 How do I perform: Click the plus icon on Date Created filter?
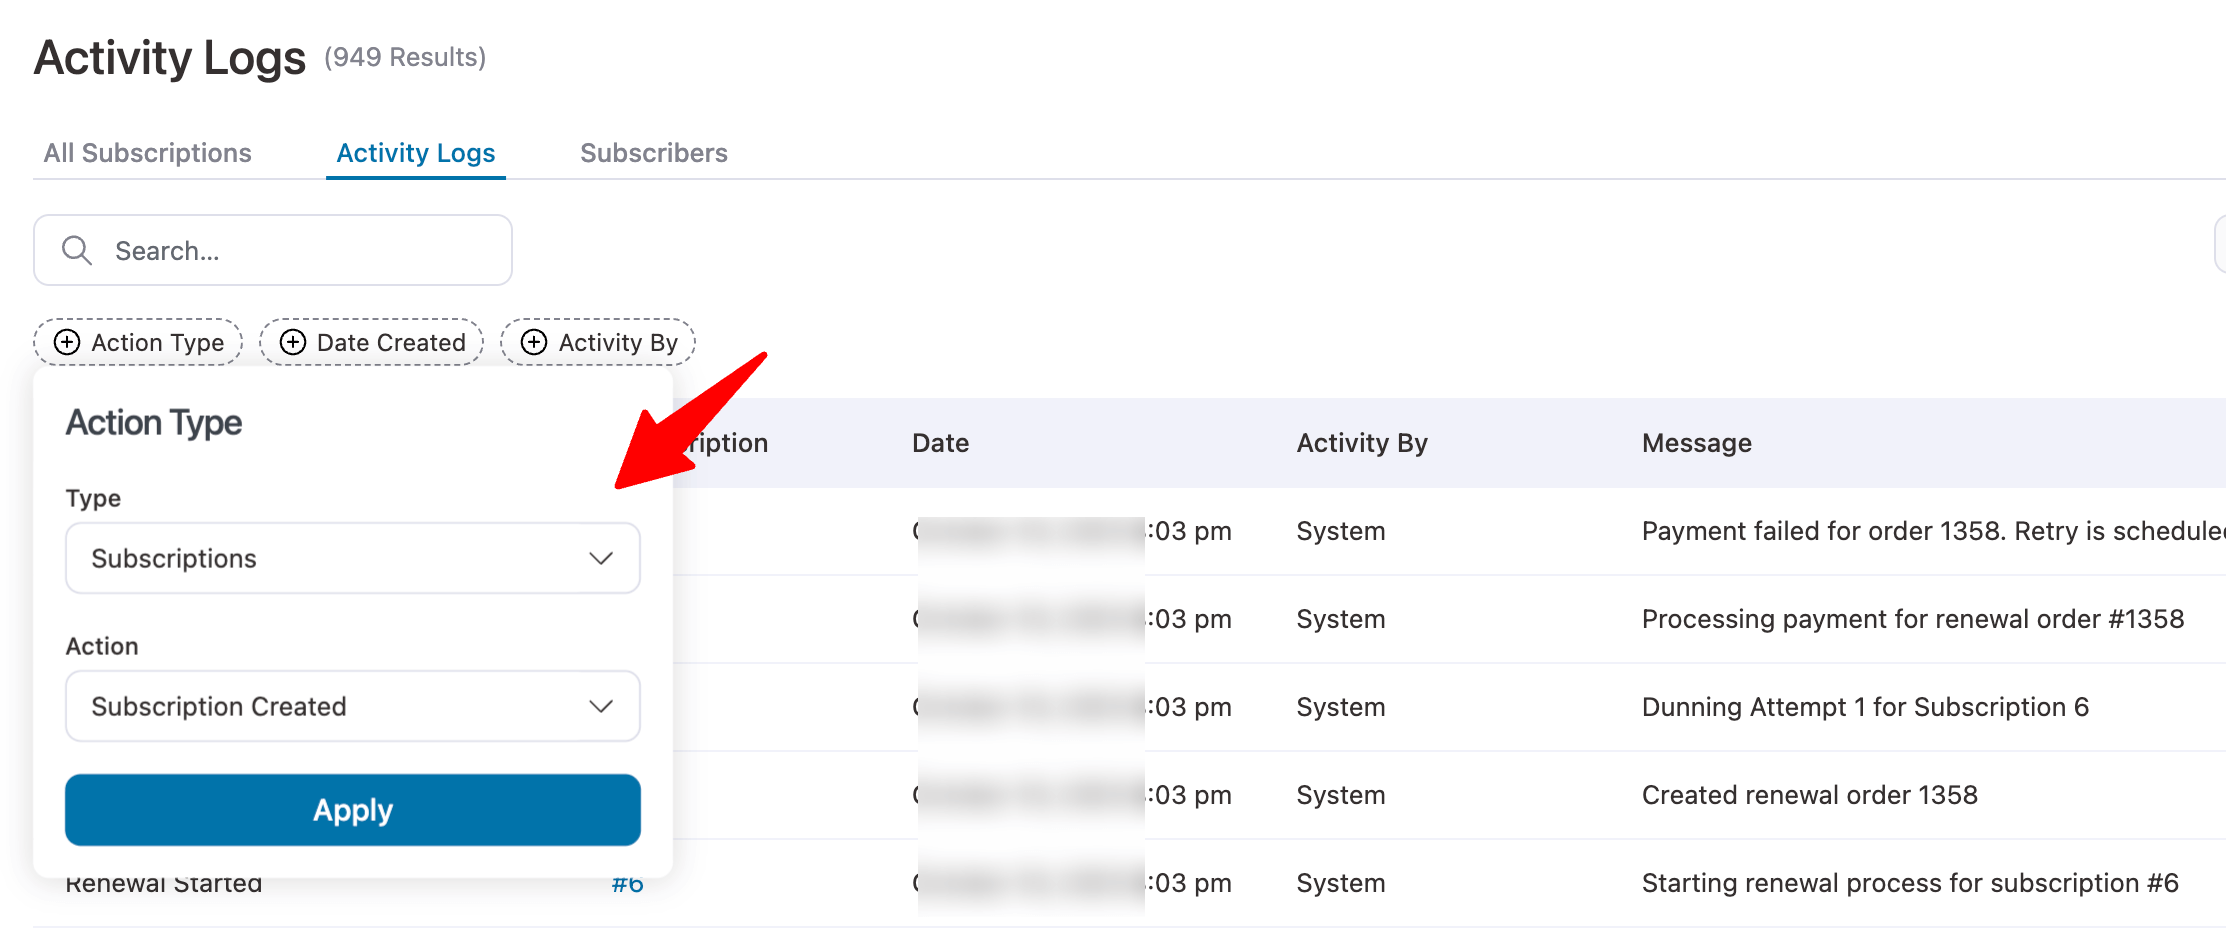(x=293, y=342)
